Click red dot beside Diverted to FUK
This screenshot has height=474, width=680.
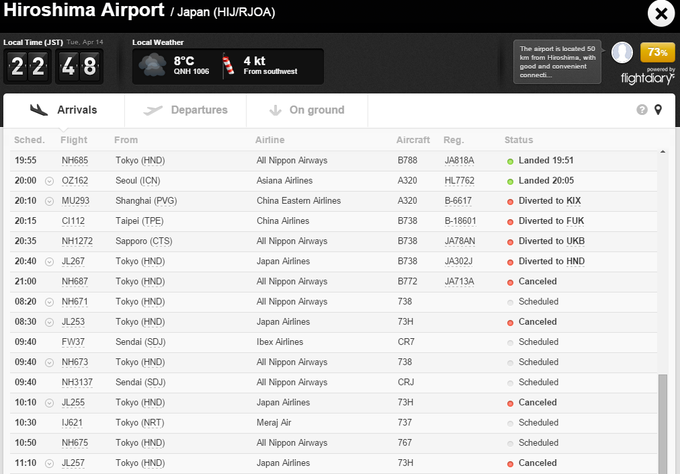[x=510, y=222]
